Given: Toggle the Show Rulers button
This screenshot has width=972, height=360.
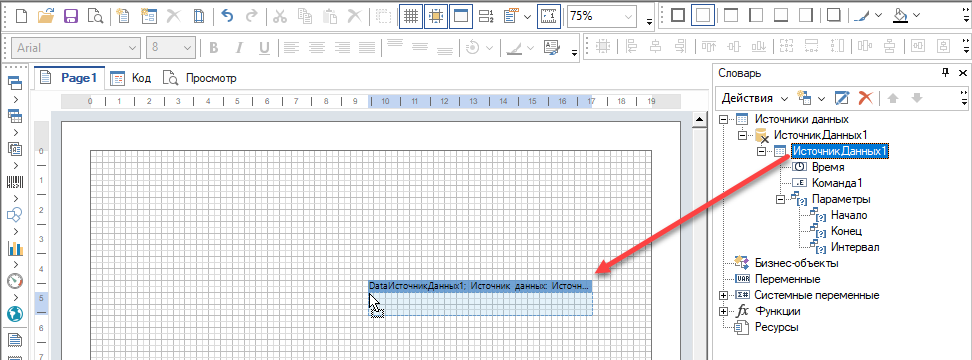Looking at the screenshot, I should [549, 16].
